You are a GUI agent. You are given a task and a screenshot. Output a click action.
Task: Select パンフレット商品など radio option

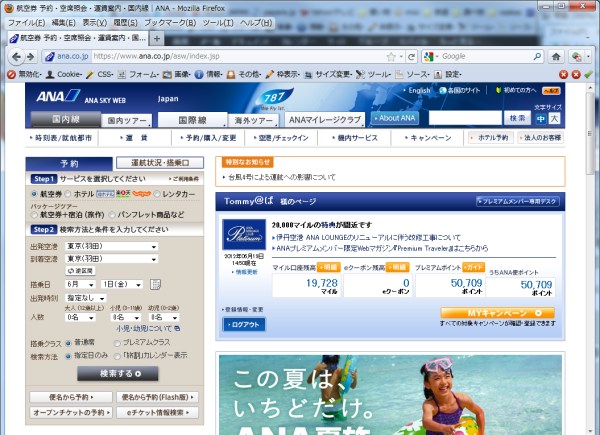[112, 215]
